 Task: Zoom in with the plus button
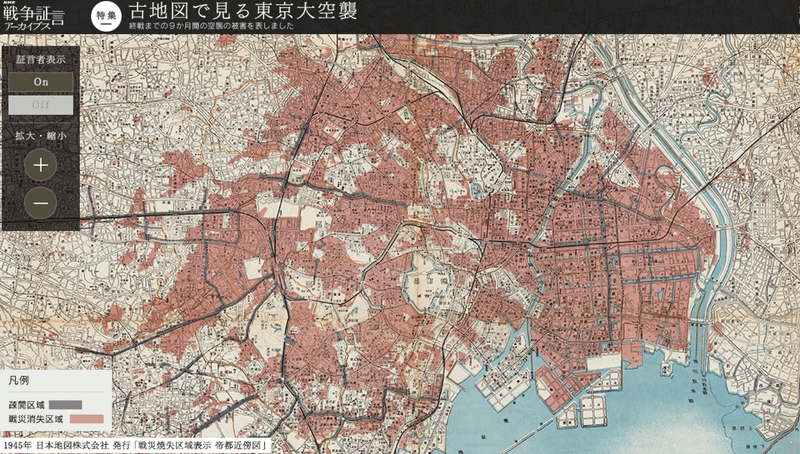click(x=40, y=165)
